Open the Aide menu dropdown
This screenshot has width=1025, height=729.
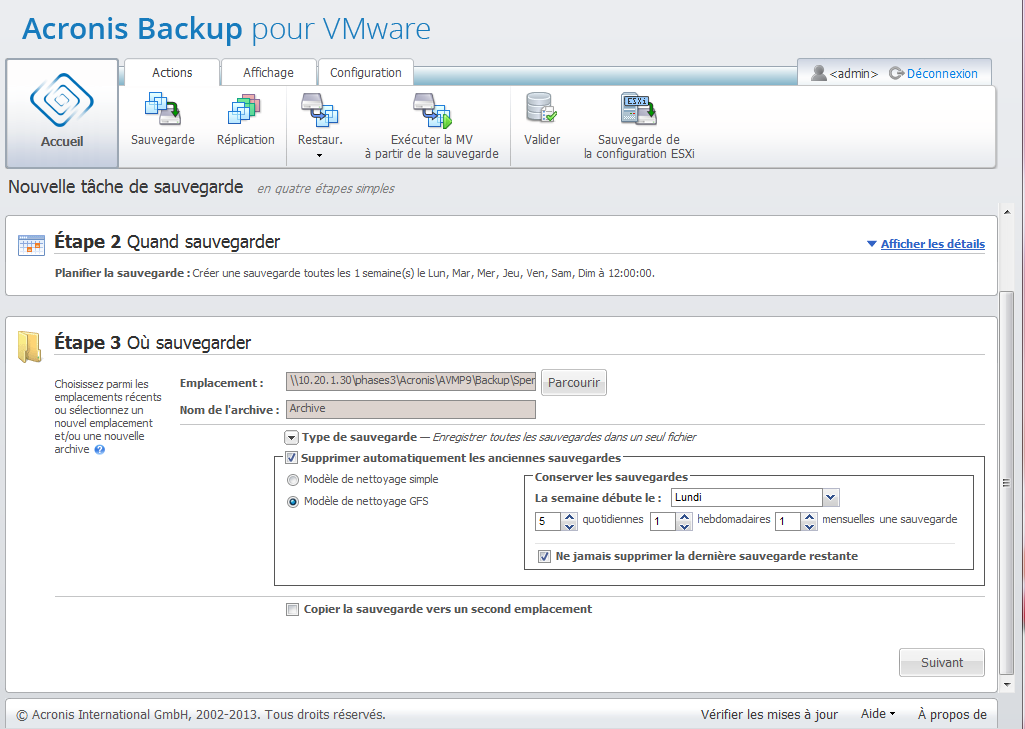click(x=877, y=714)
